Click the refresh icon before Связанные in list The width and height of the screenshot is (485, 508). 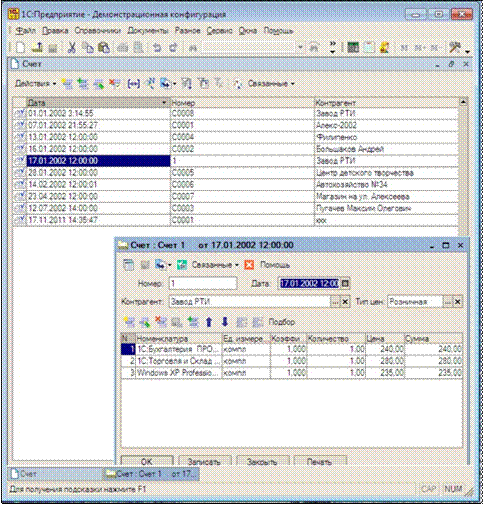237,84
